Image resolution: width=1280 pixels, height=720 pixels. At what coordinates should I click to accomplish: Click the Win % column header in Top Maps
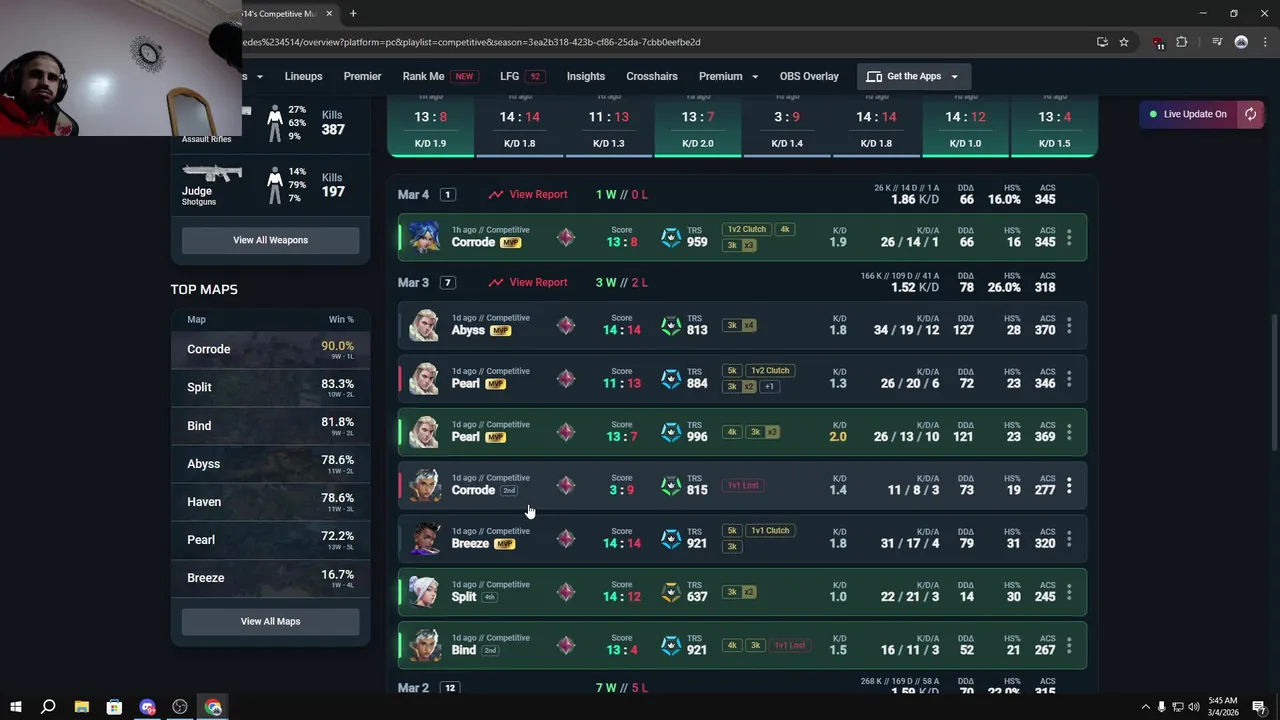(x=341, y=320)
